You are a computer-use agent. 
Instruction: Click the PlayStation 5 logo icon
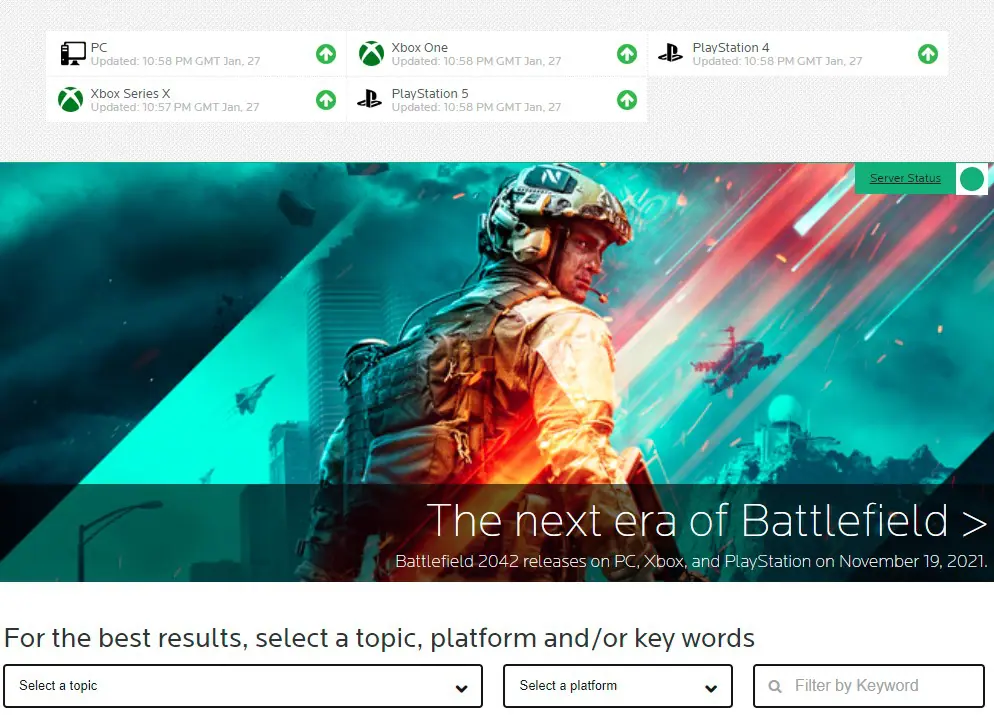(x=370, y=99)
